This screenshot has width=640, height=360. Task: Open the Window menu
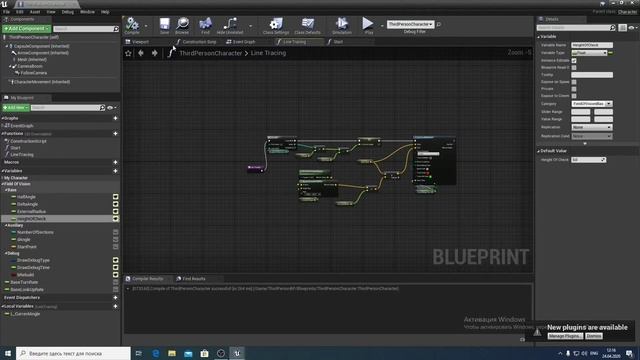pos(87,12)
